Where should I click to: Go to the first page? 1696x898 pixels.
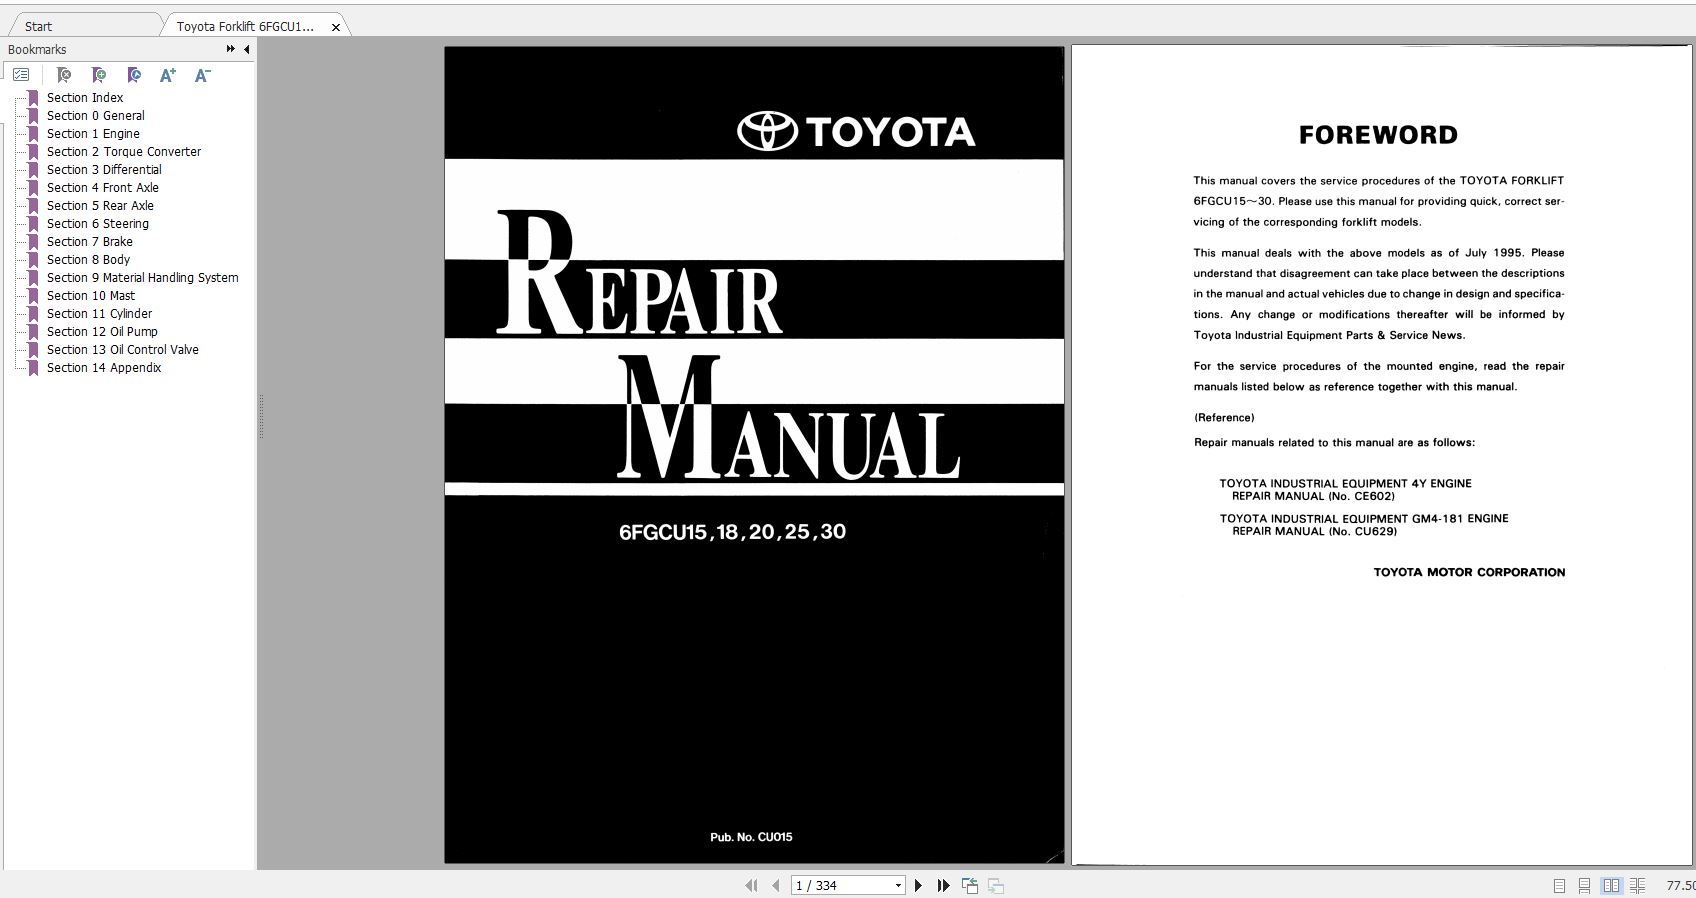(x=751, y=885)
